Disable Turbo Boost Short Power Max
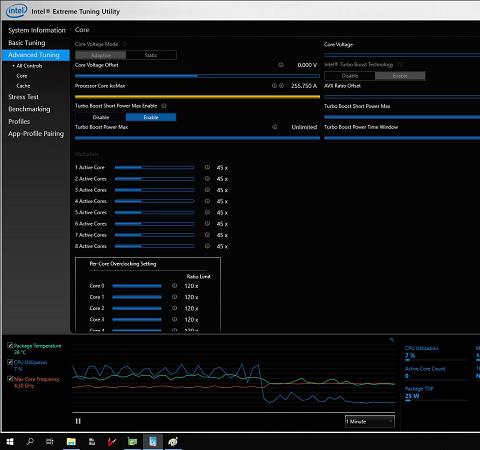The height and width of the screenshot is (450, 480). tap(101, 117)
